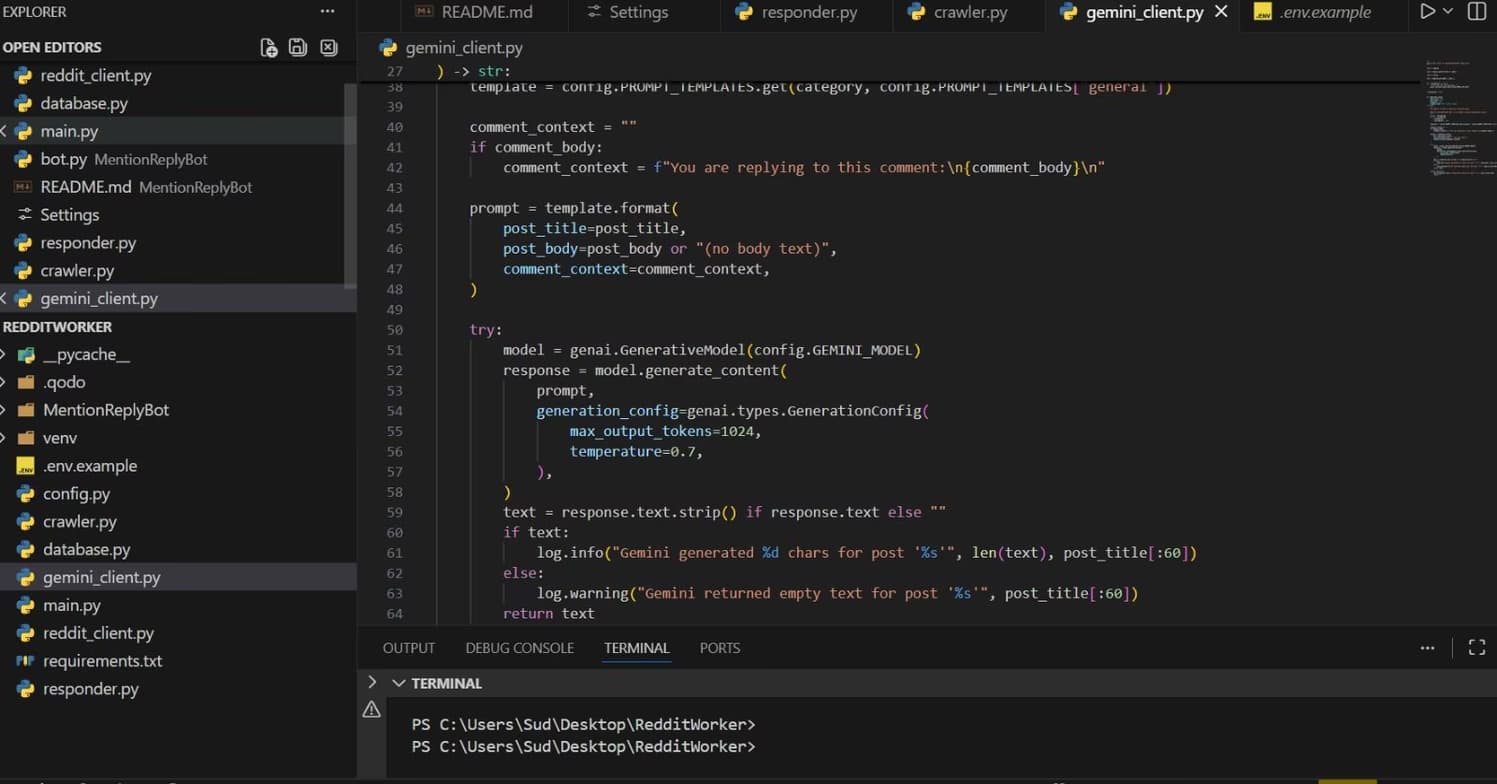
Task: Open crawler.py in REDDITWORKER file tree
Action: [x=80, y=522]
